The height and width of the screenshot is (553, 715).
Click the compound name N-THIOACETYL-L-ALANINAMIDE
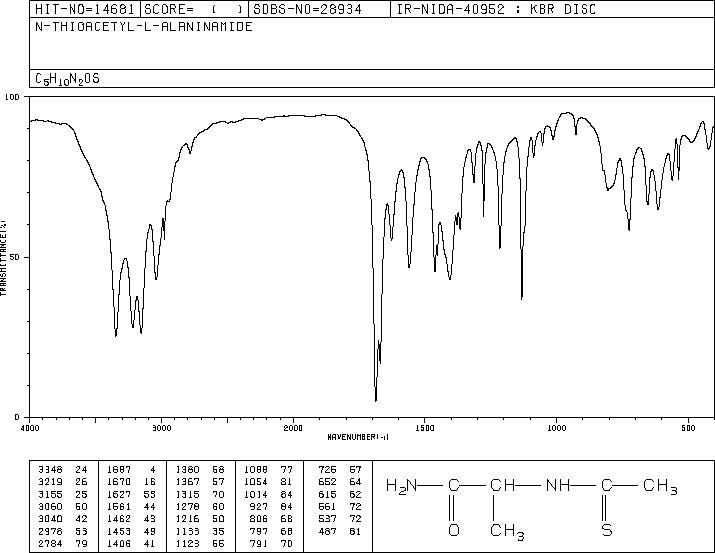click(130, 27)
